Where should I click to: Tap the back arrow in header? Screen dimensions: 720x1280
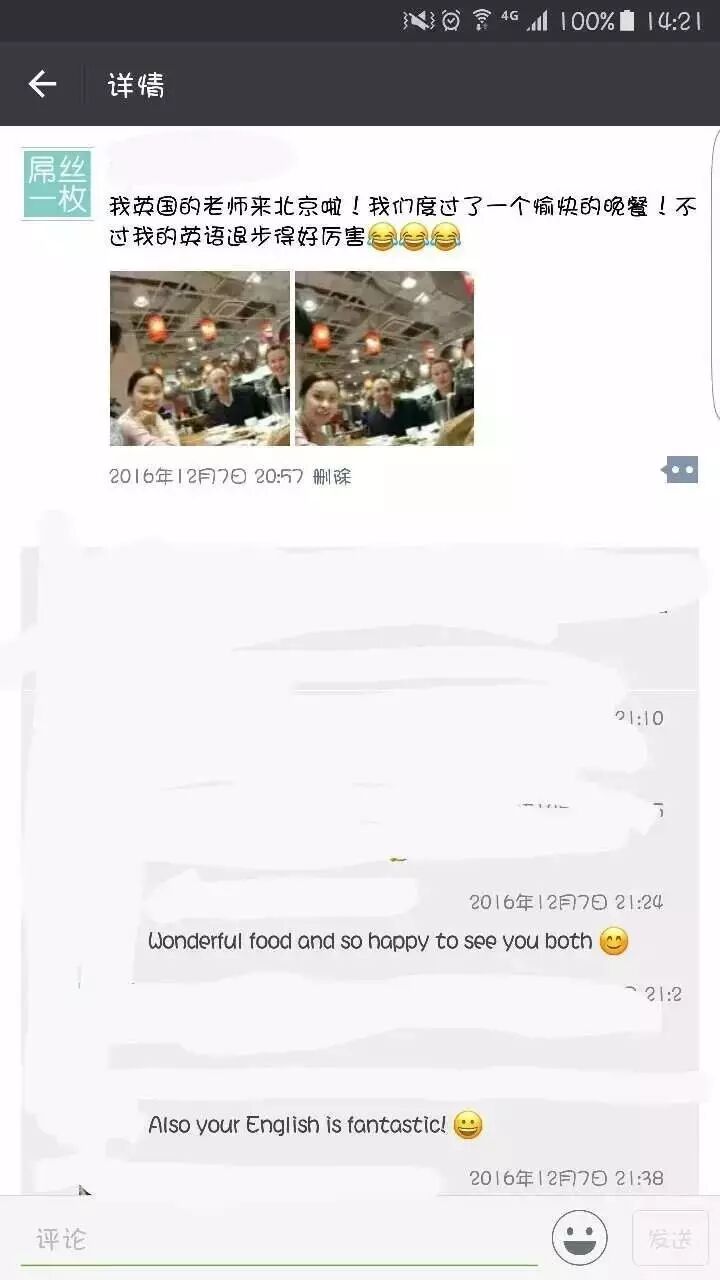(x=42, y=84)
